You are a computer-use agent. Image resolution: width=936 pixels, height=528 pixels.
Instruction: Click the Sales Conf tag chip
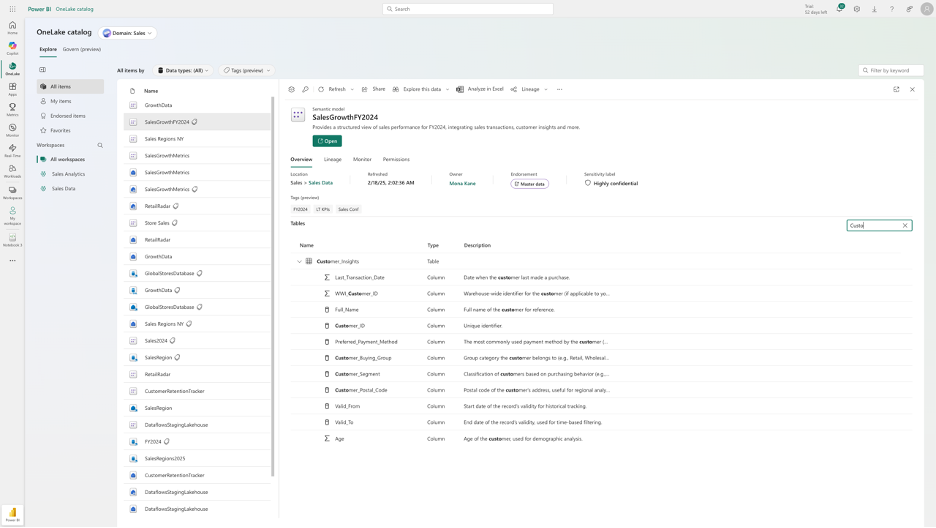click(x=349, y=209)
